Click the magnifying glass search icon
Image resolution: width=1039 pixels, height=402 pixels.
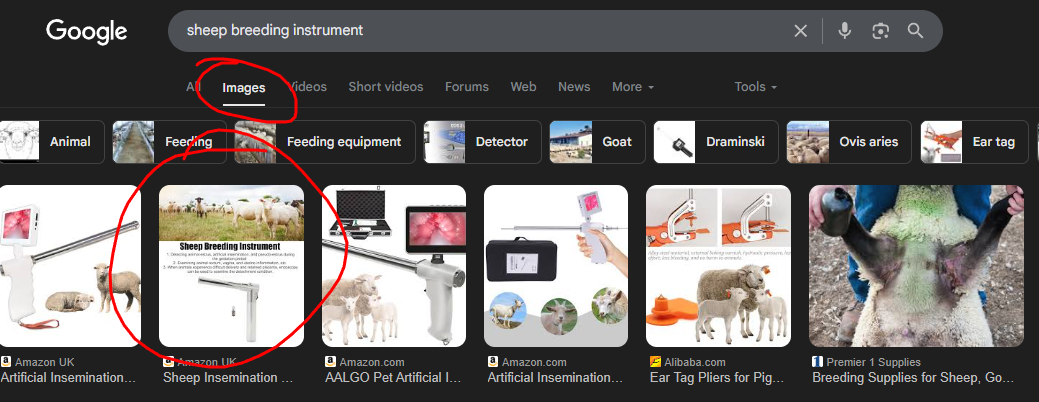[915, 30]
